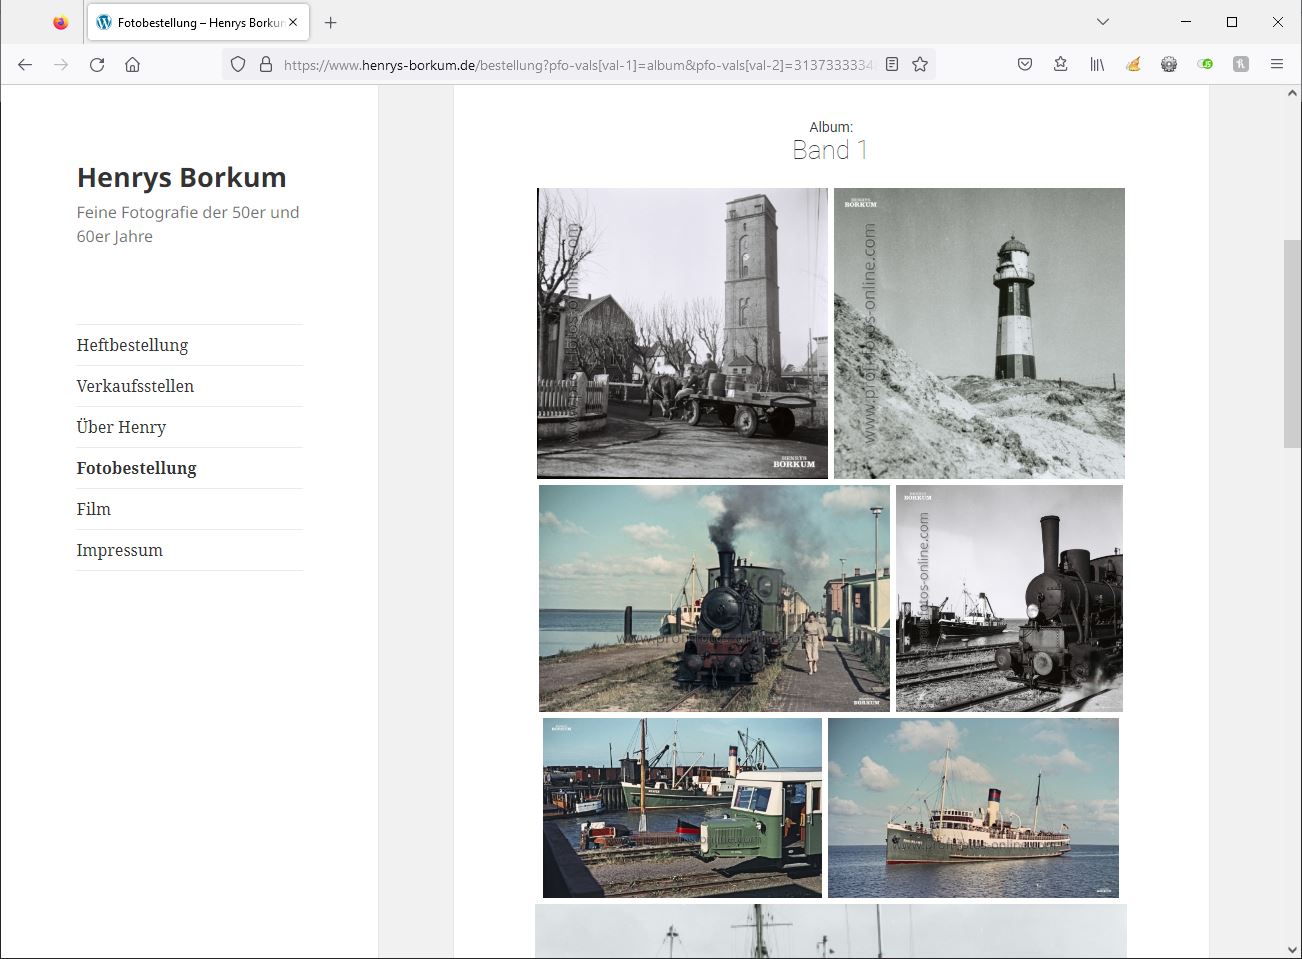The height and width of the screenshot is (959, 1302).
Task: Open the striped lighthouse on dune photo
Action: coord(979,333)
